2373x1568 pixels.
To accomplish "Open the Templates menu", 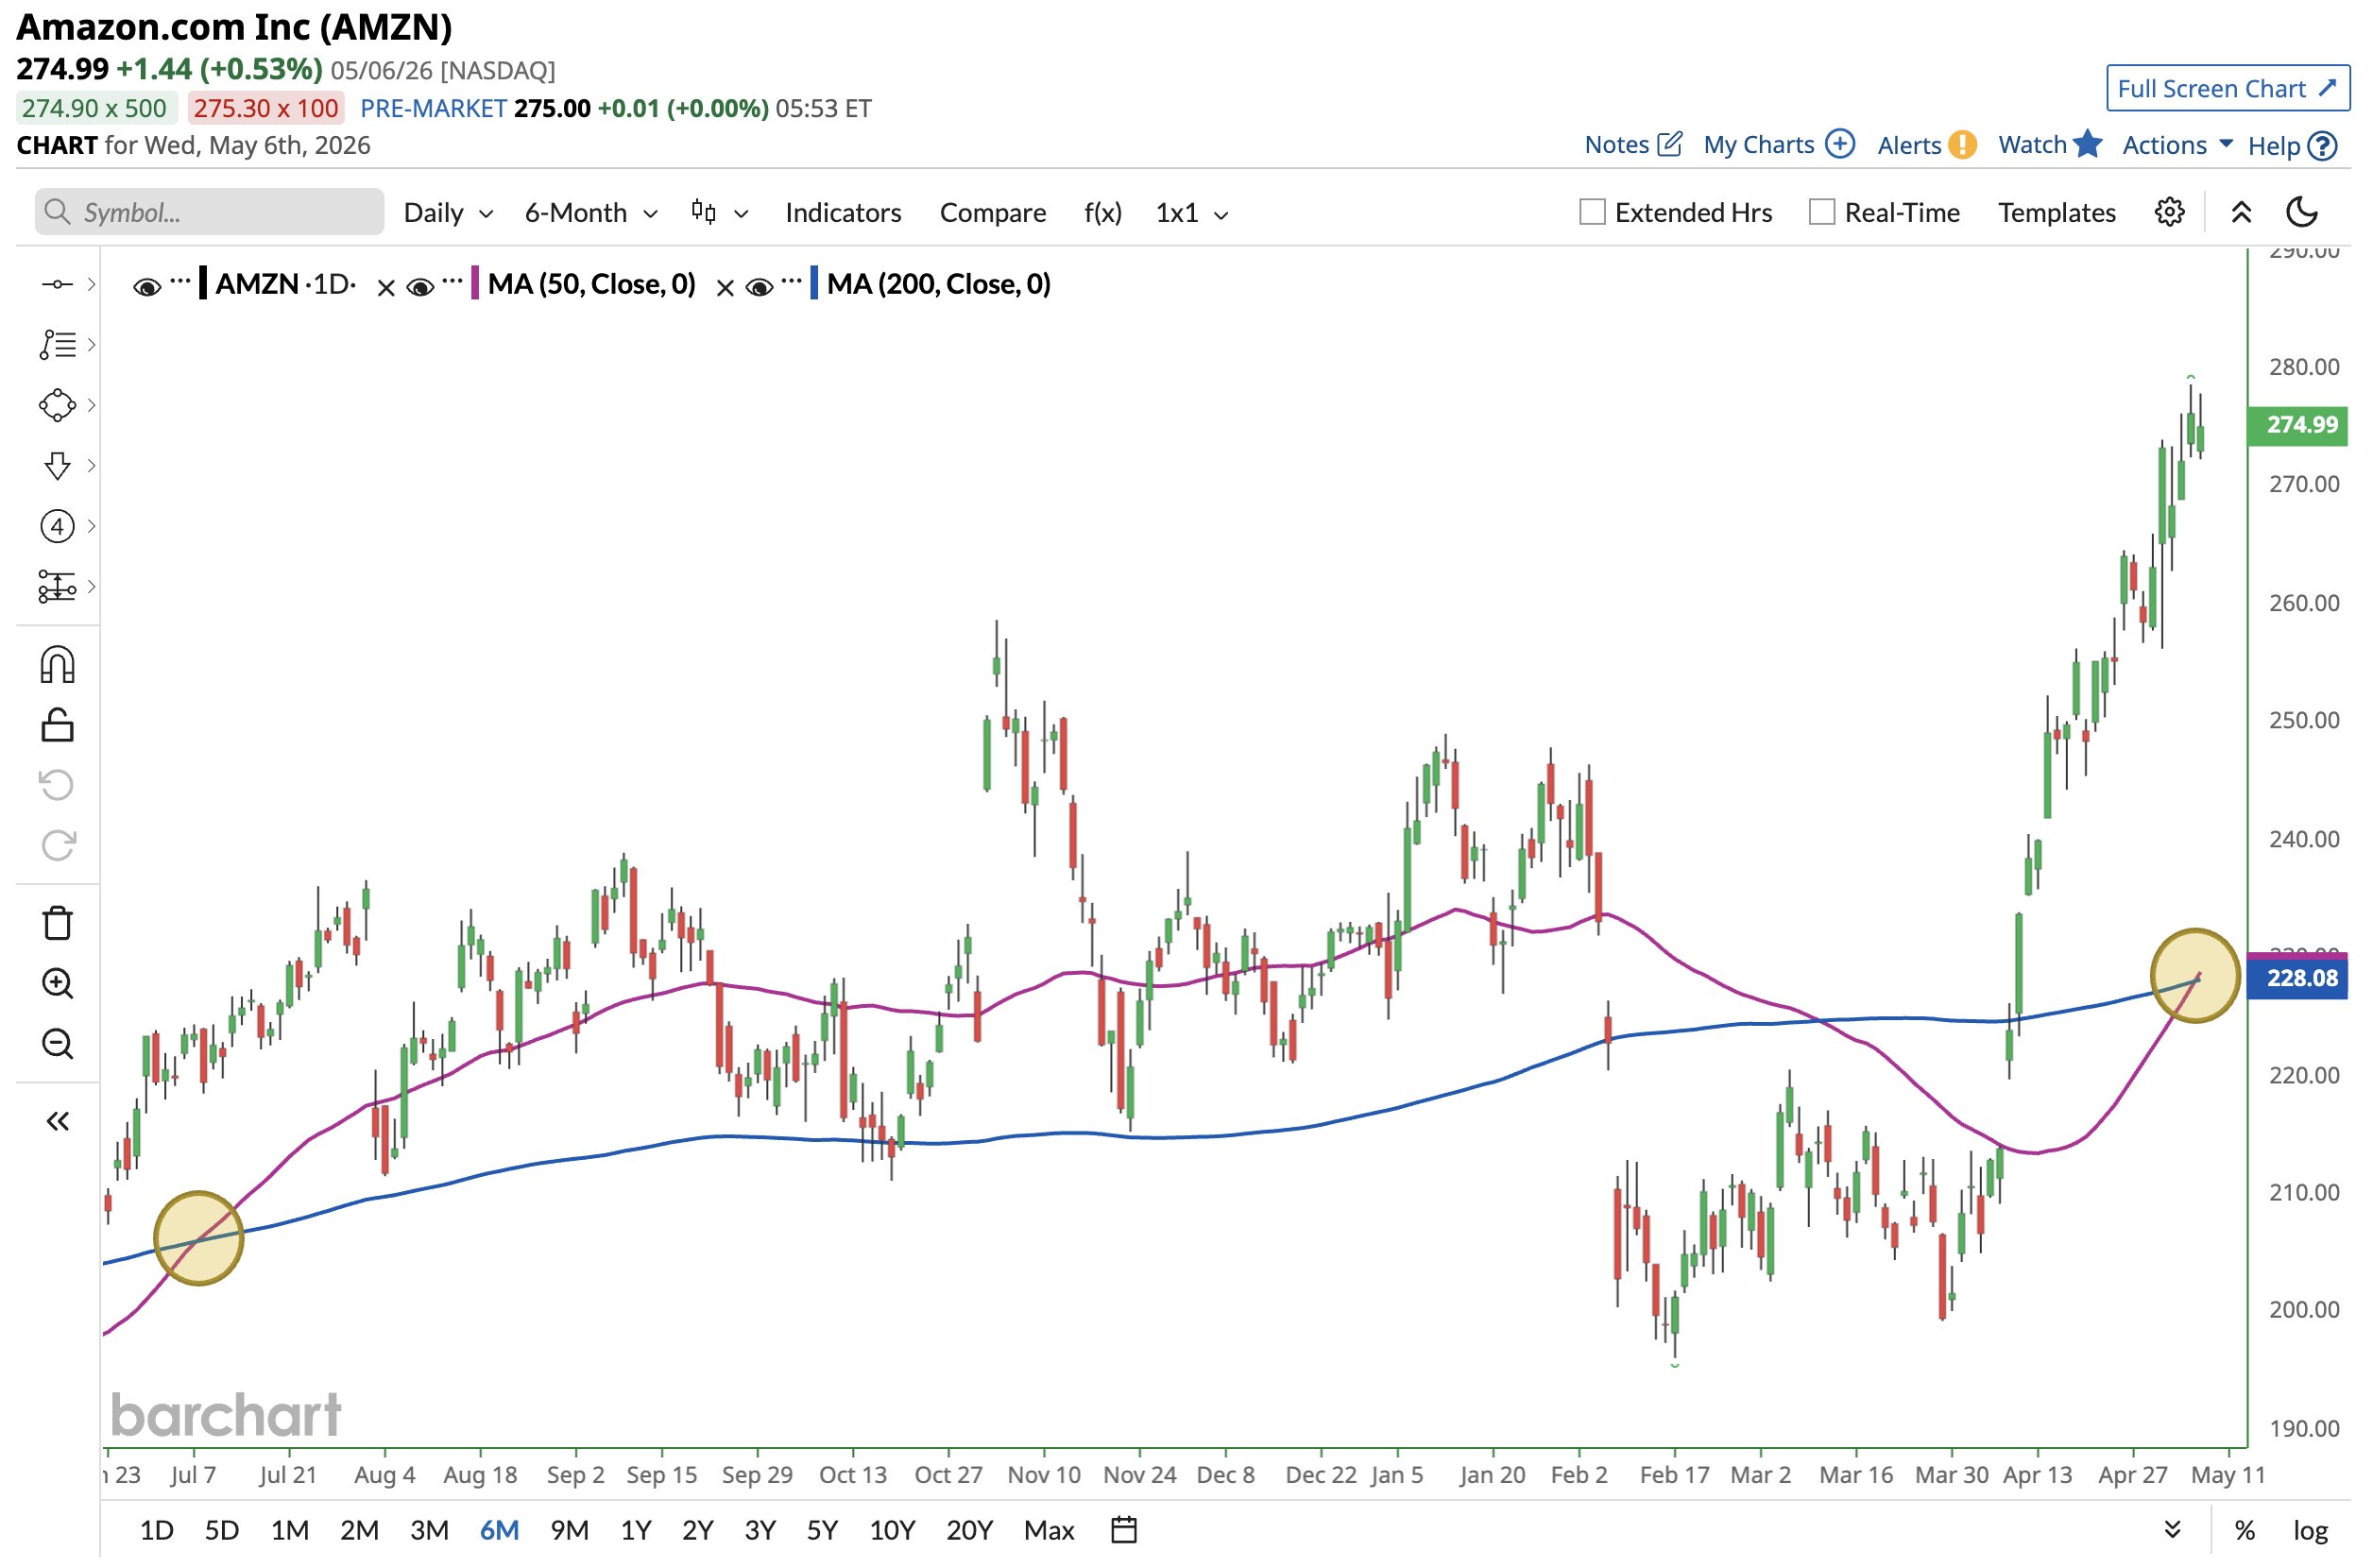I will pos(2056,212).
